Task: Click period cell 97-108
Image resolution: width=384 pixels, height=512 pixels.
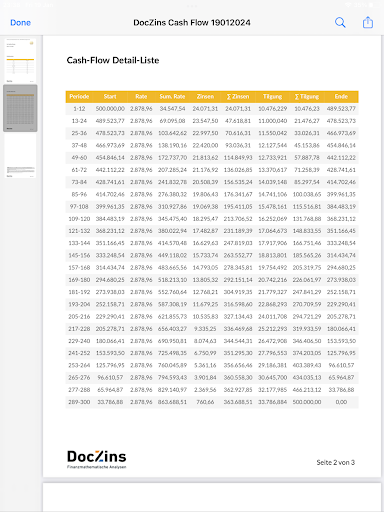Action: pyautogui.click(x=79, y=207)
